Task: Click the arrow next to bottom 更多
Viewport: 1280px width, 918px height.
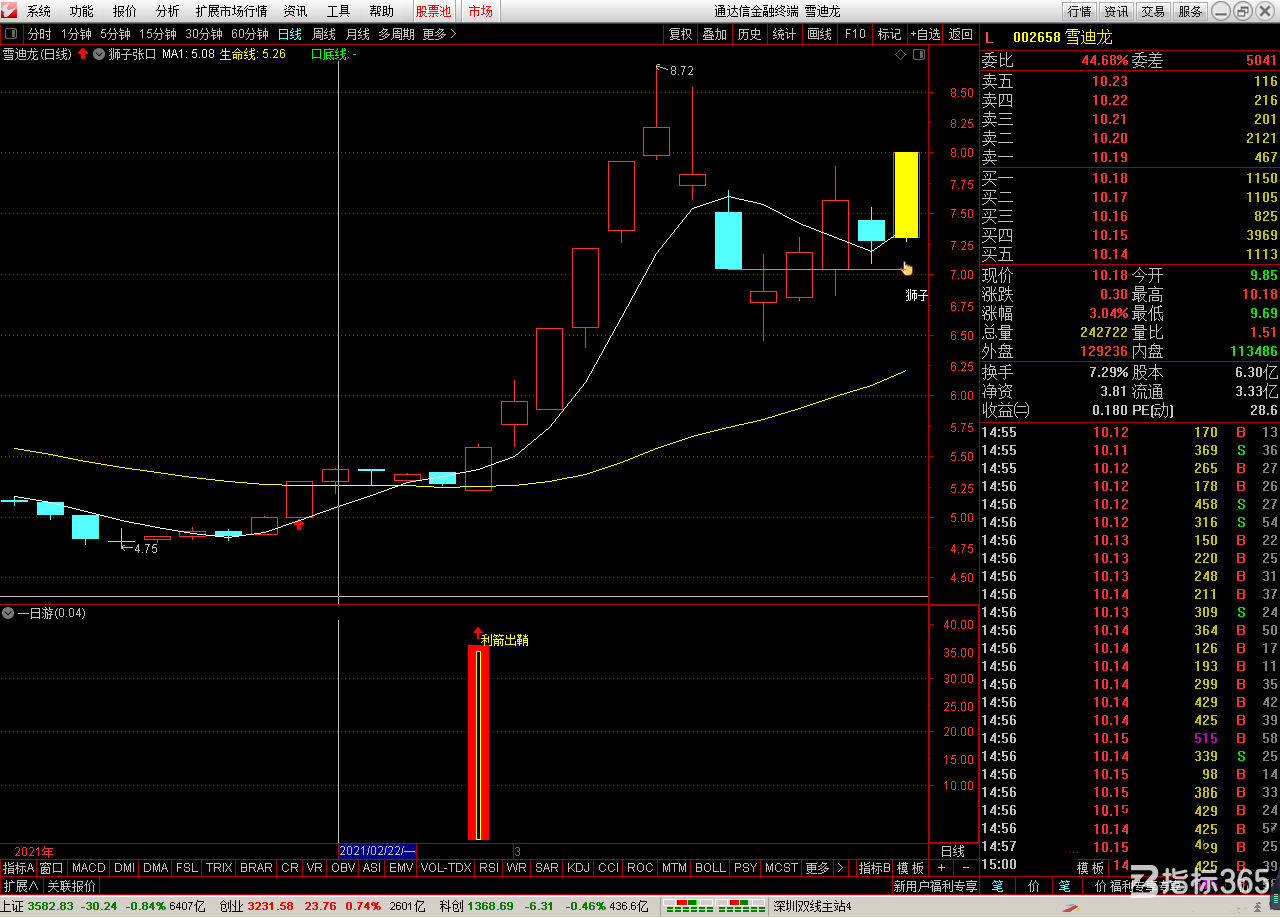Action: click(x=840, y=868)
